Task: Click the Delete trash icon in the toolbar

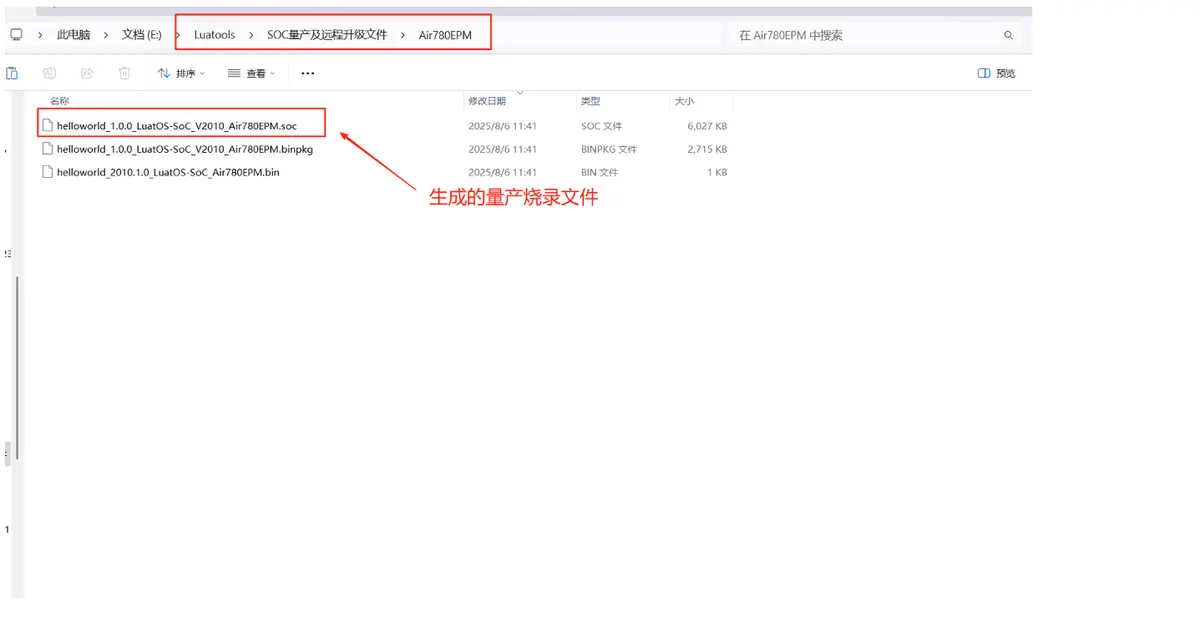Action: pyautogui.click(x=125, y=73)
